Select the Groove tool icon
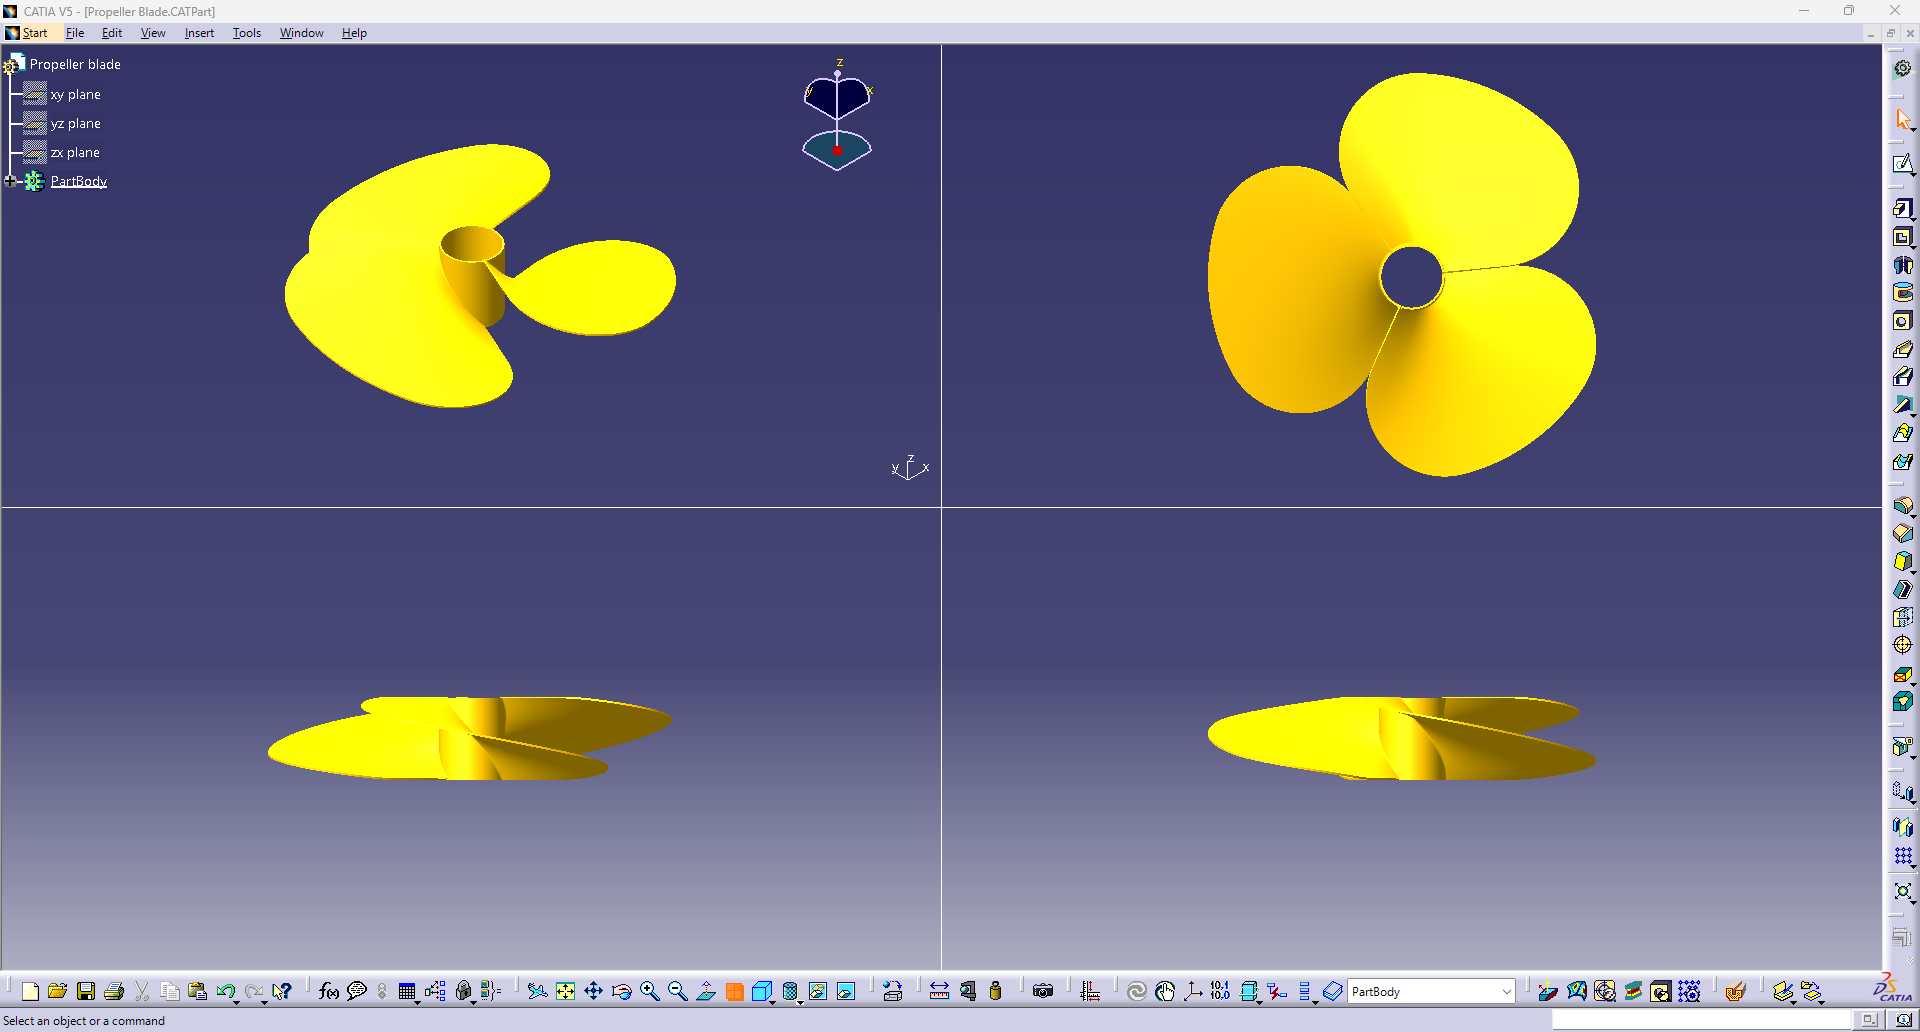 pyautogui.click(x=1903, y=293)
